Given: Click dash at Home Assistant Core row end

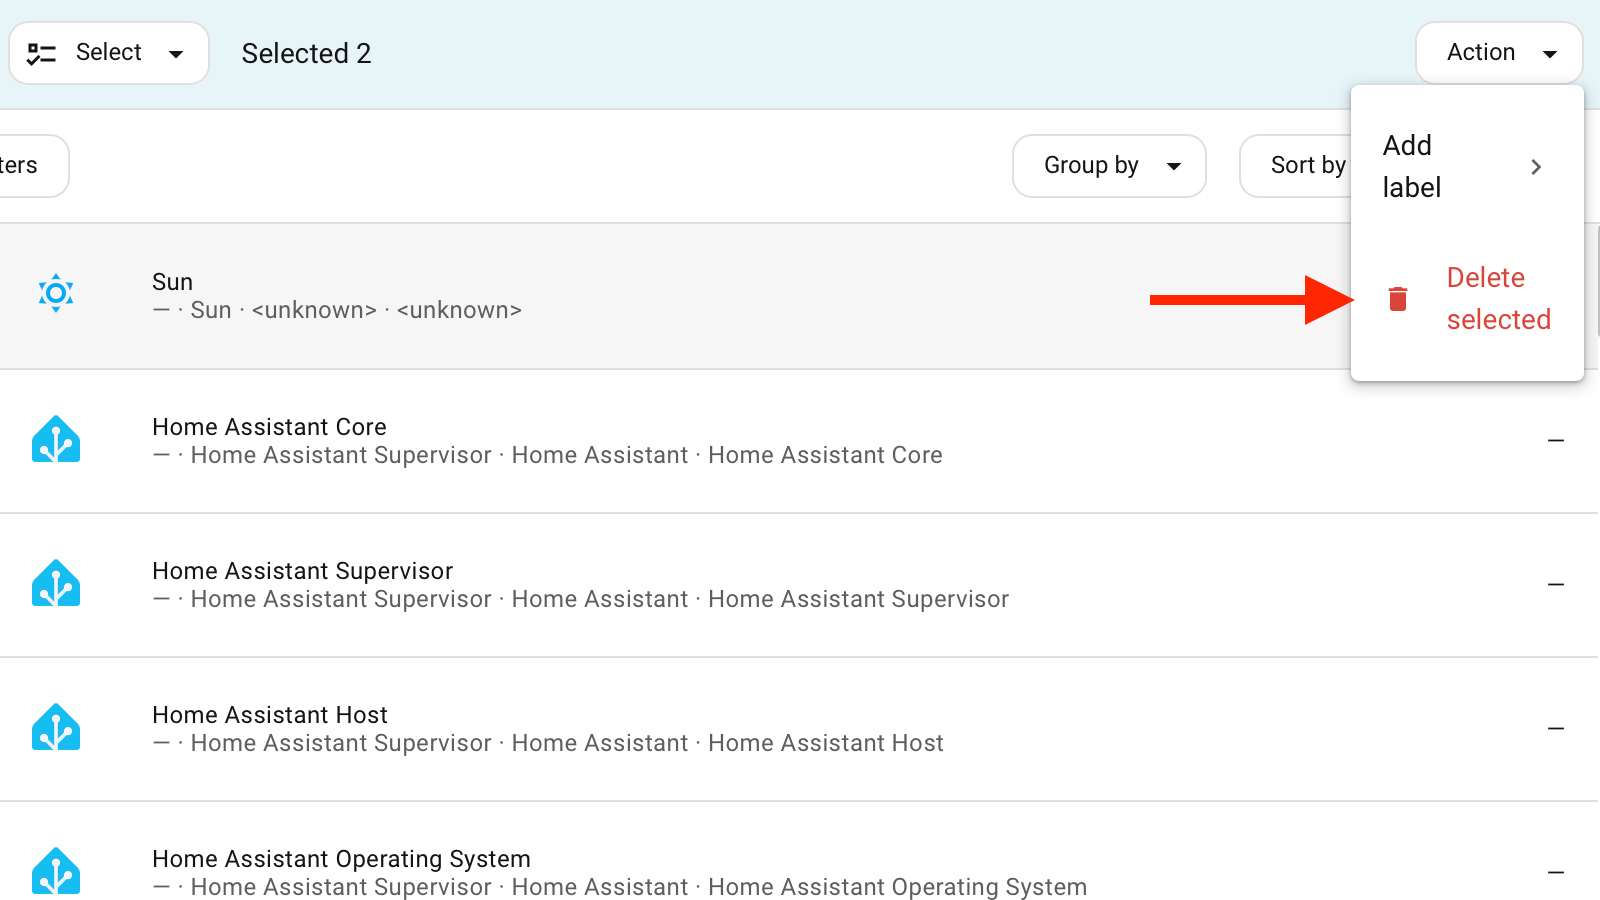Looking at the screenshot, I should tap(1556, 440).
